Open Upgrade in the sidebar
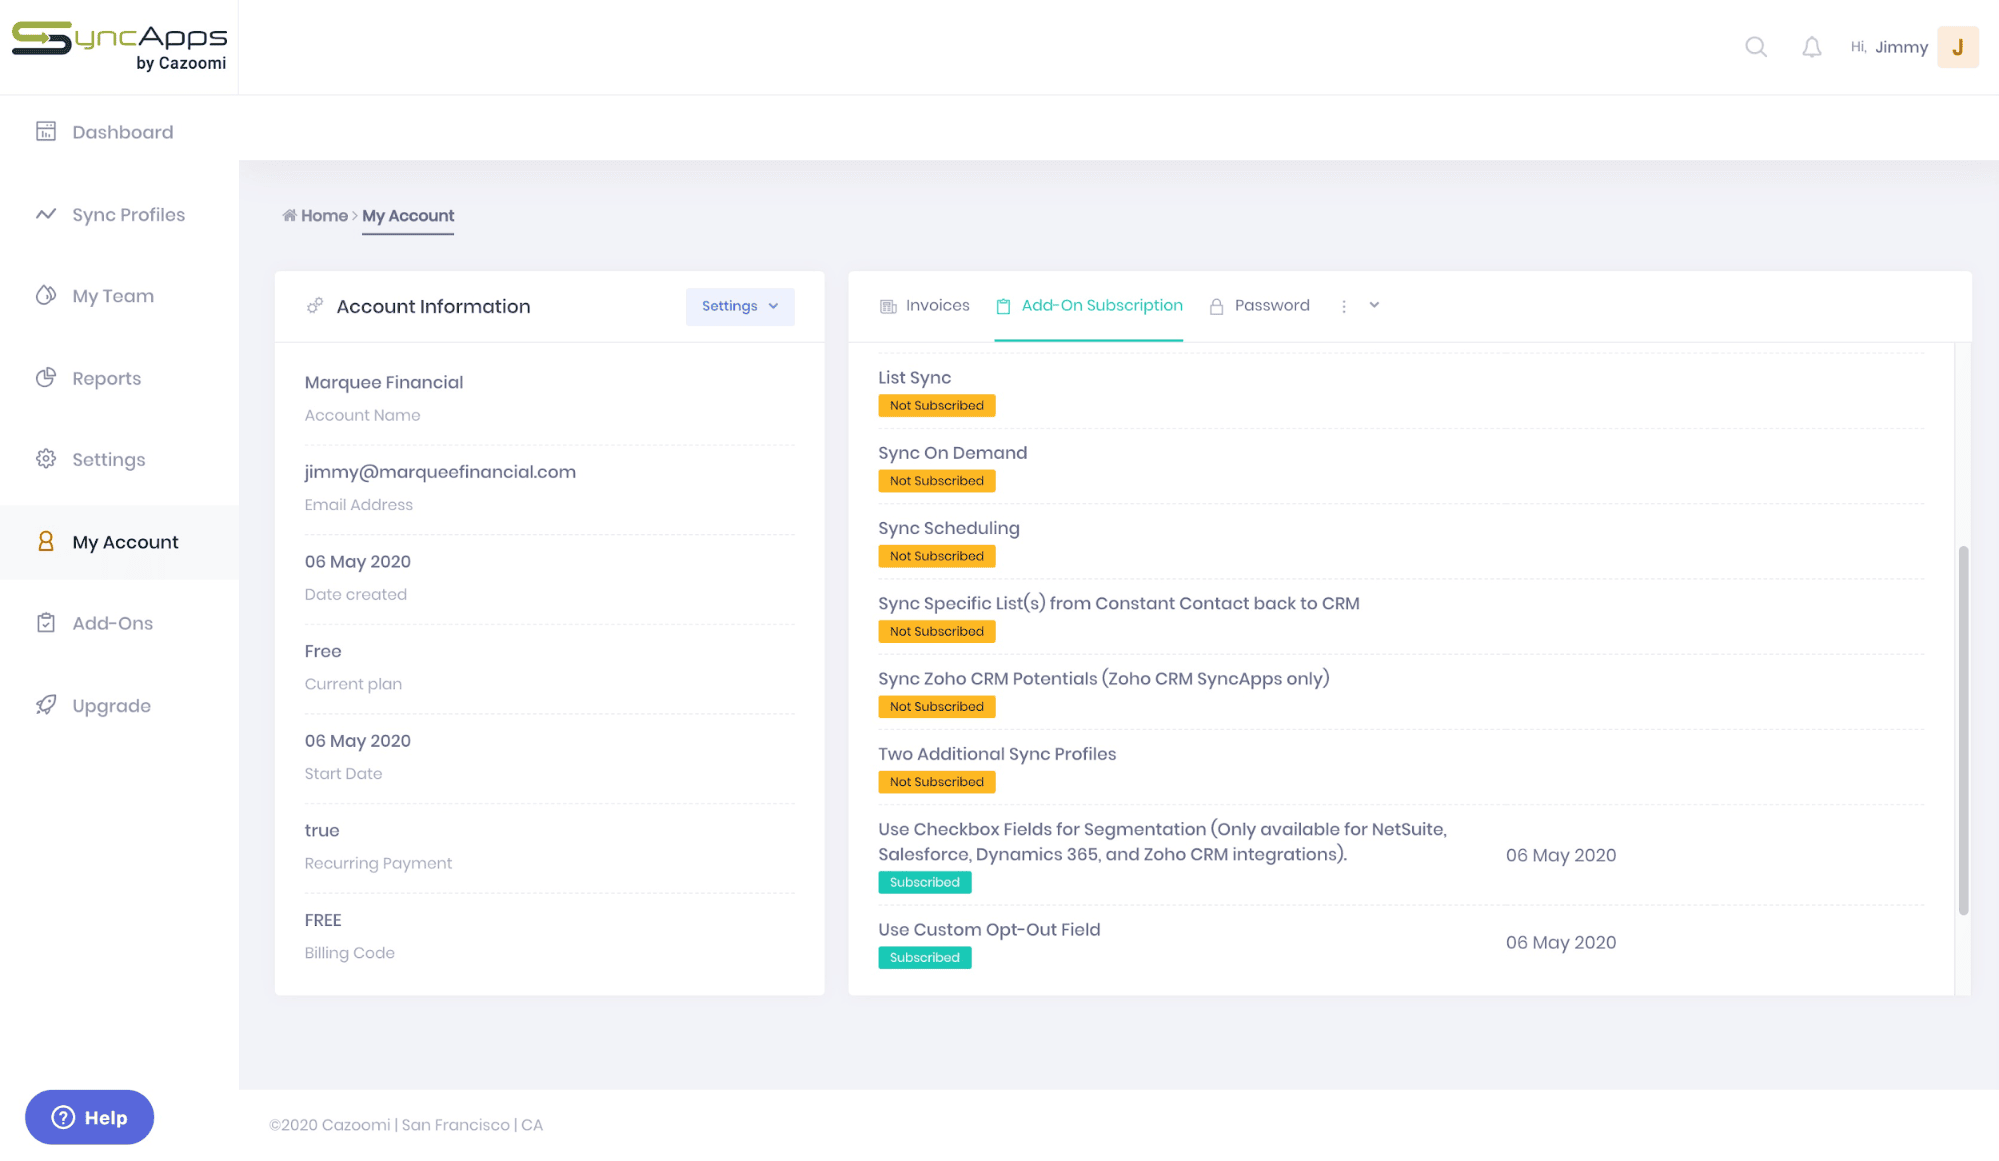 [x=119, y=705]
